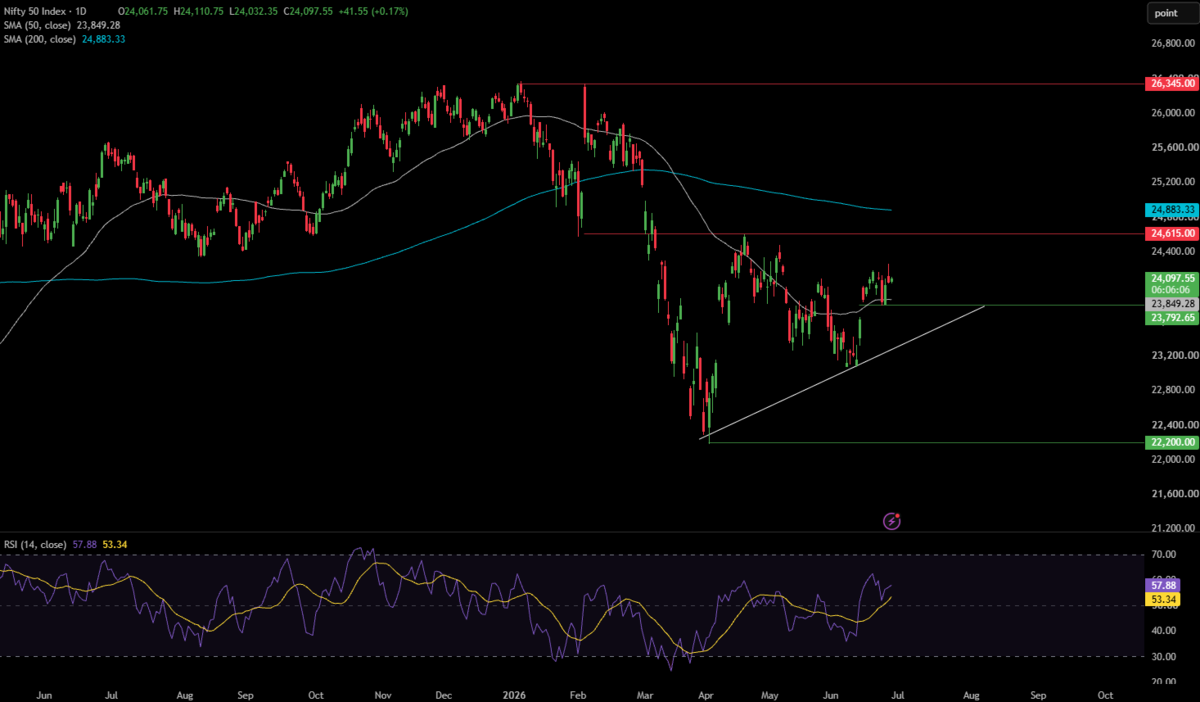Click the red 24,615.00 resistance price label
Viewport: 1200px width, 702px height.
[x=1171, y=233]
